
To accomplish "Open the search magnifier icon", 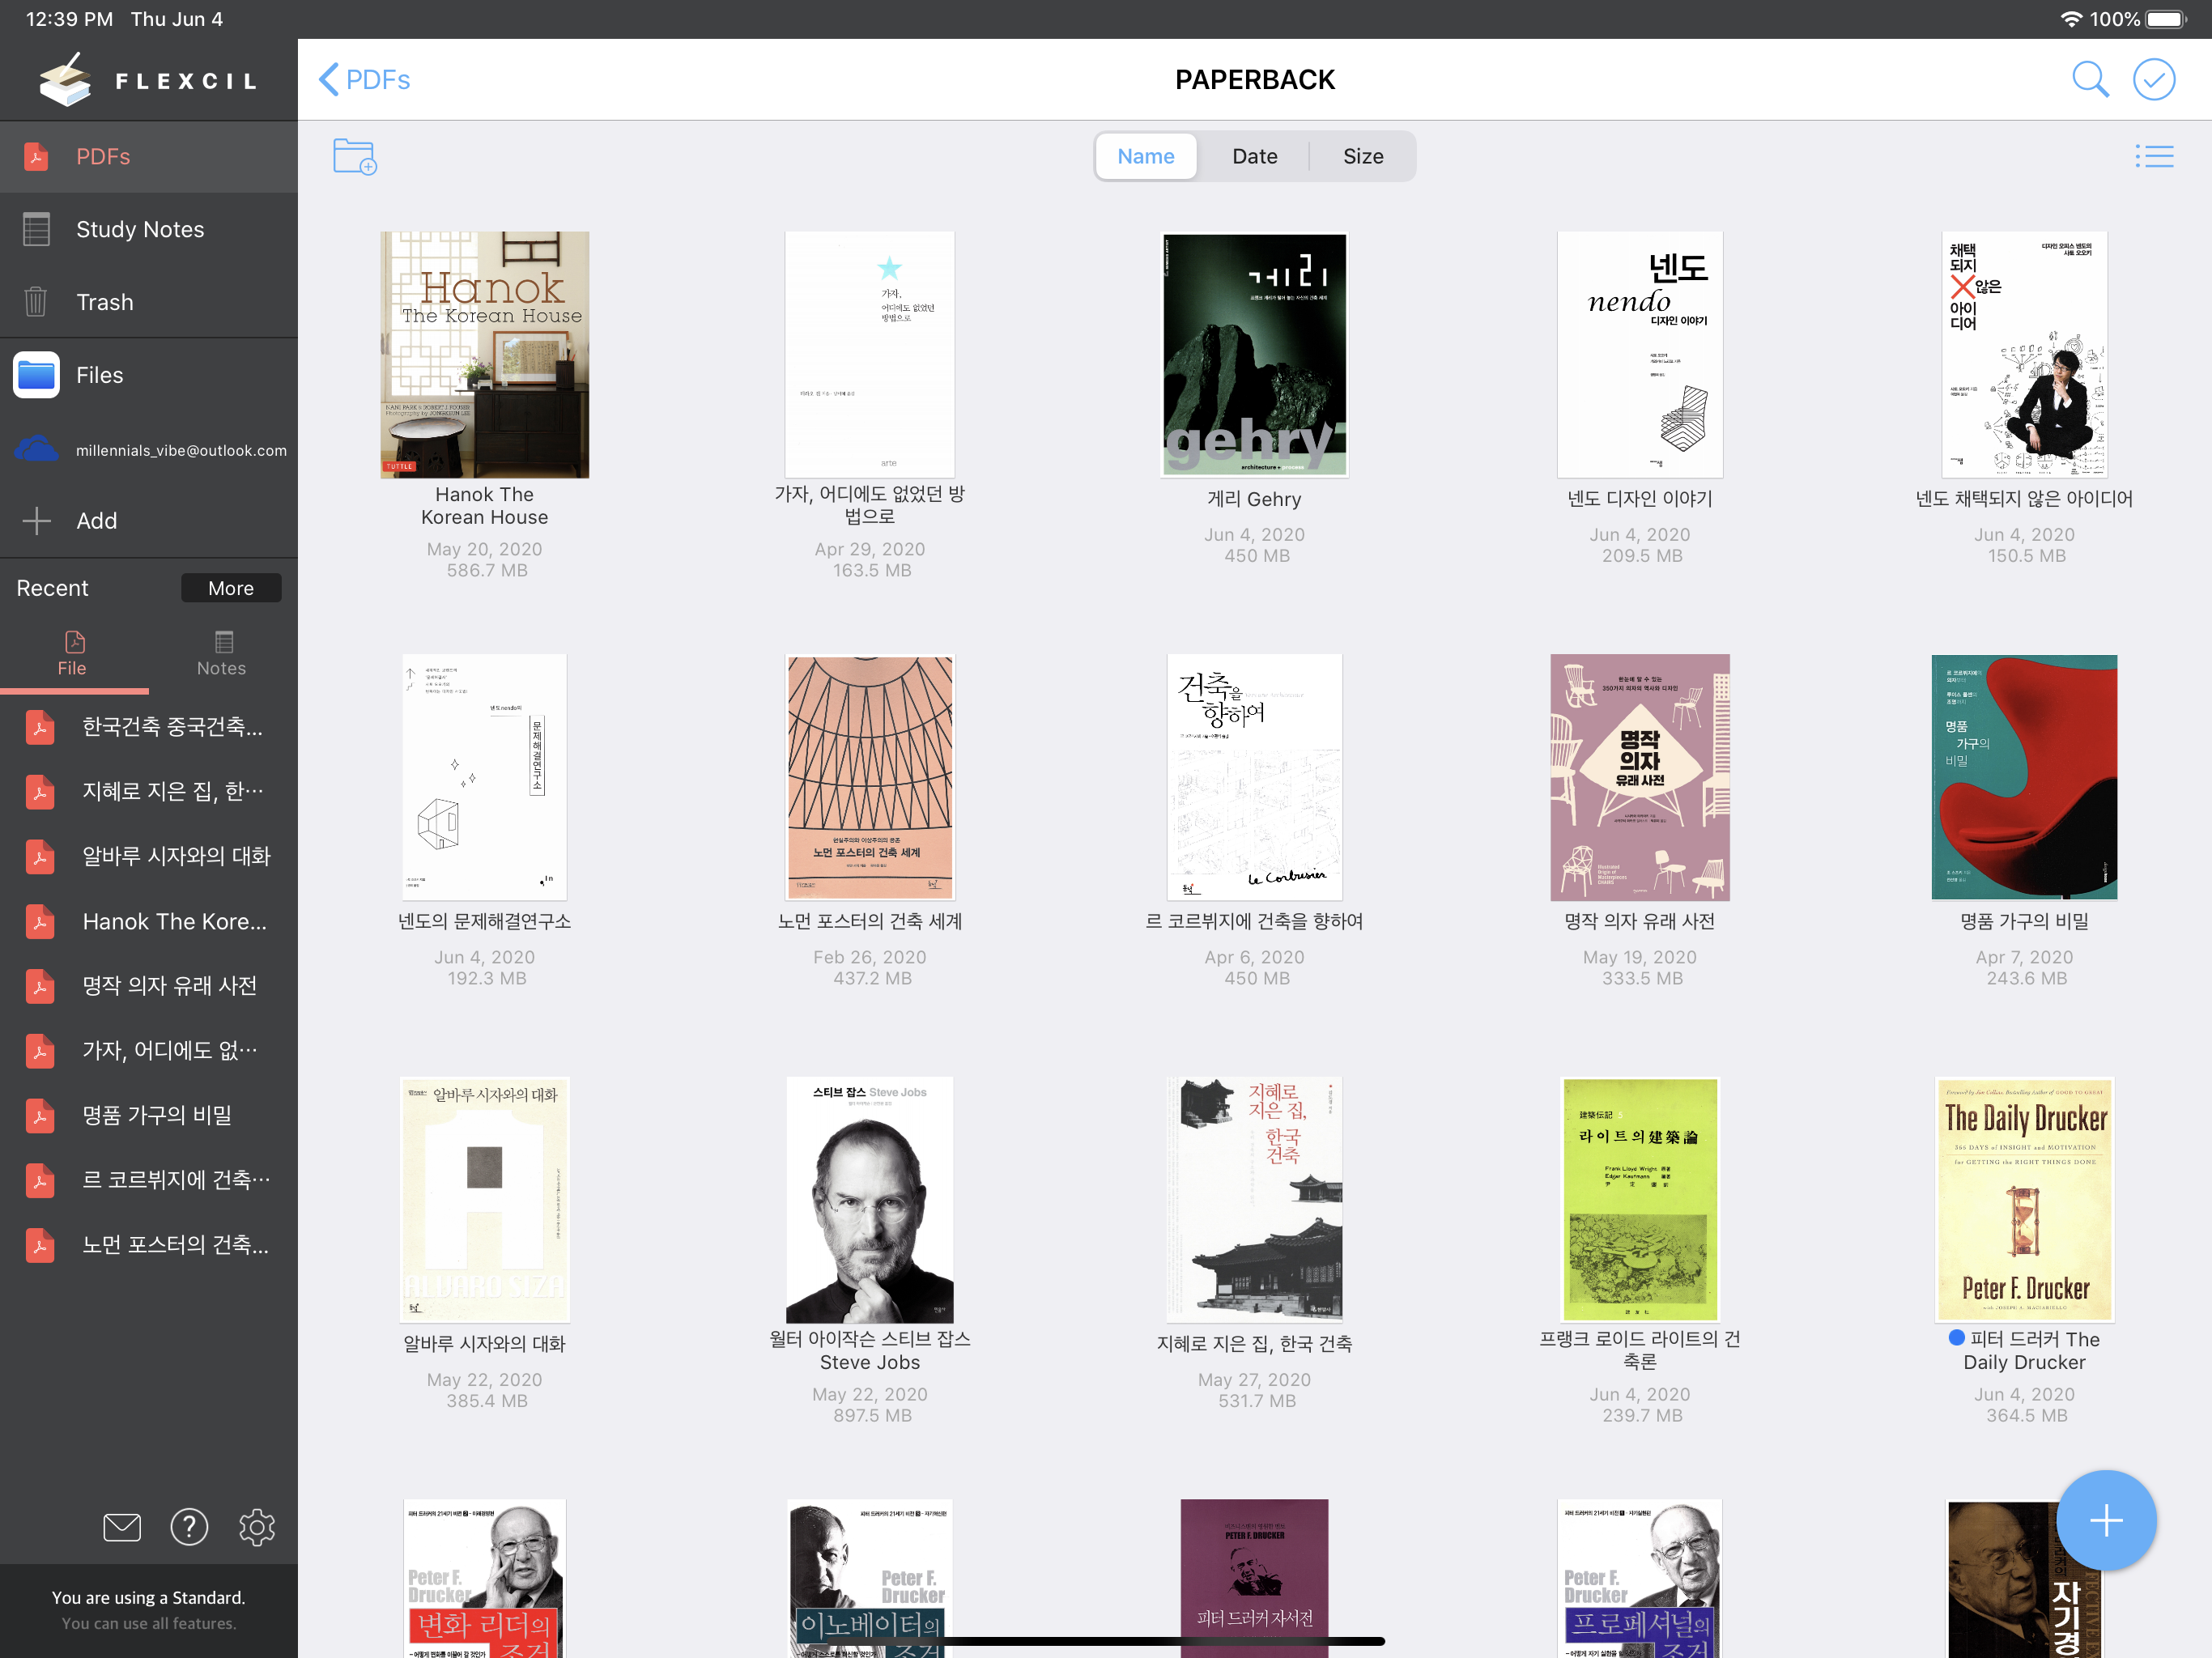I will [x=2089, y=79].
